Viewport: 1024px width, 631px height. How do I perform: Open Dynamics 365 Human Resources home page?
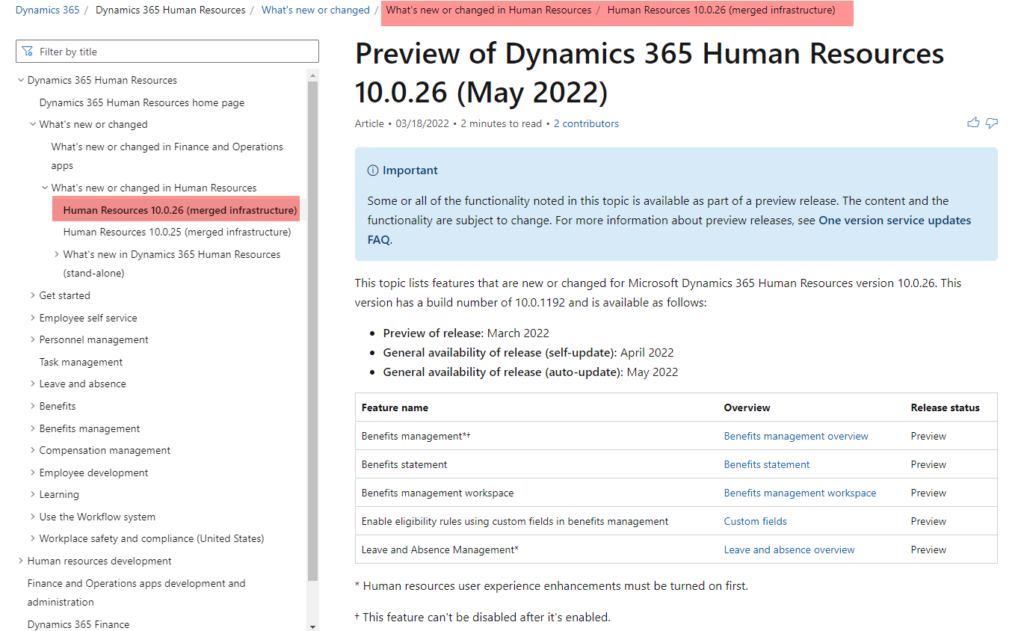point(142,103)
